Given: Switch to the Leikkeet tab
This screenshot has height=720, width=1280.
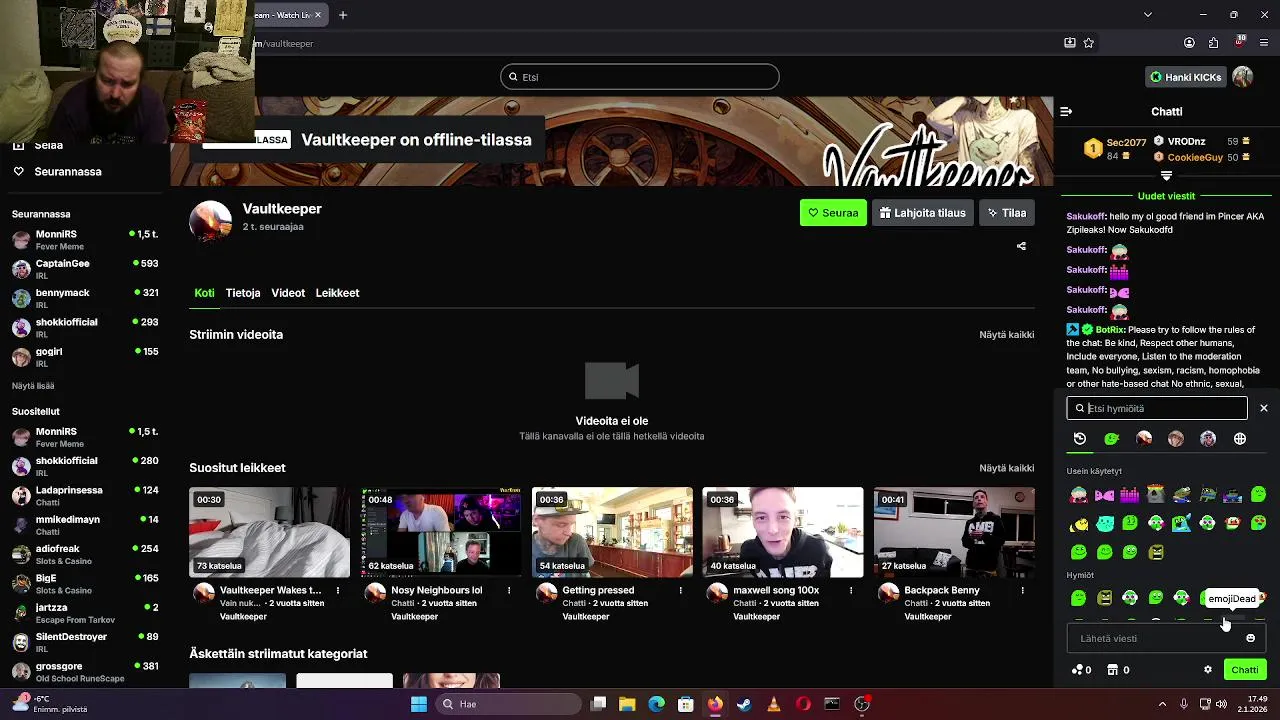Looking at the screenshot, I should [x=337, y=293].
